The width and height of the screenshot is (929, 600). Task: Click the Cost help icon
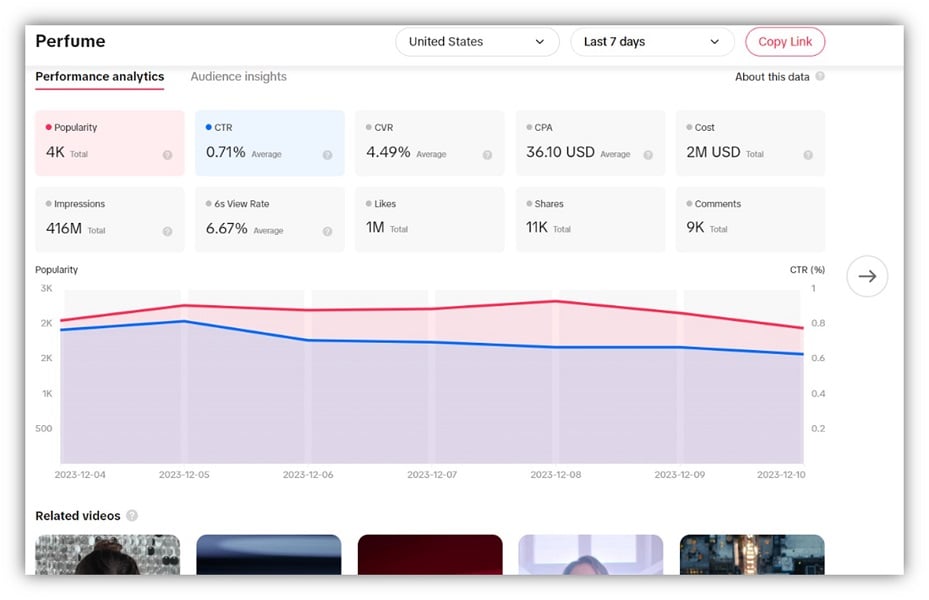(809, 156)
